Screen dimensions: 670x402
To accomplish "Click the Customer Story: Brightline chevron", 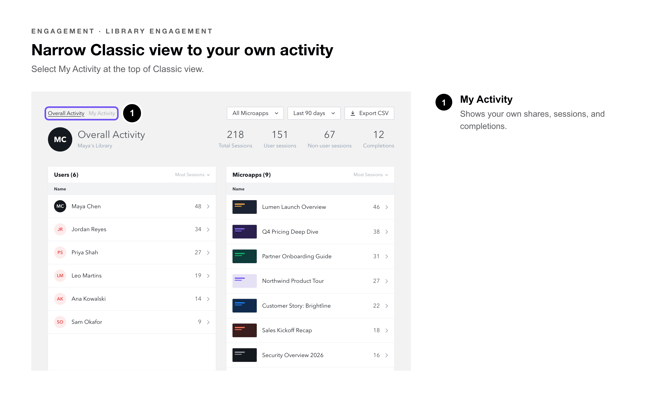I will click(387, 305).
